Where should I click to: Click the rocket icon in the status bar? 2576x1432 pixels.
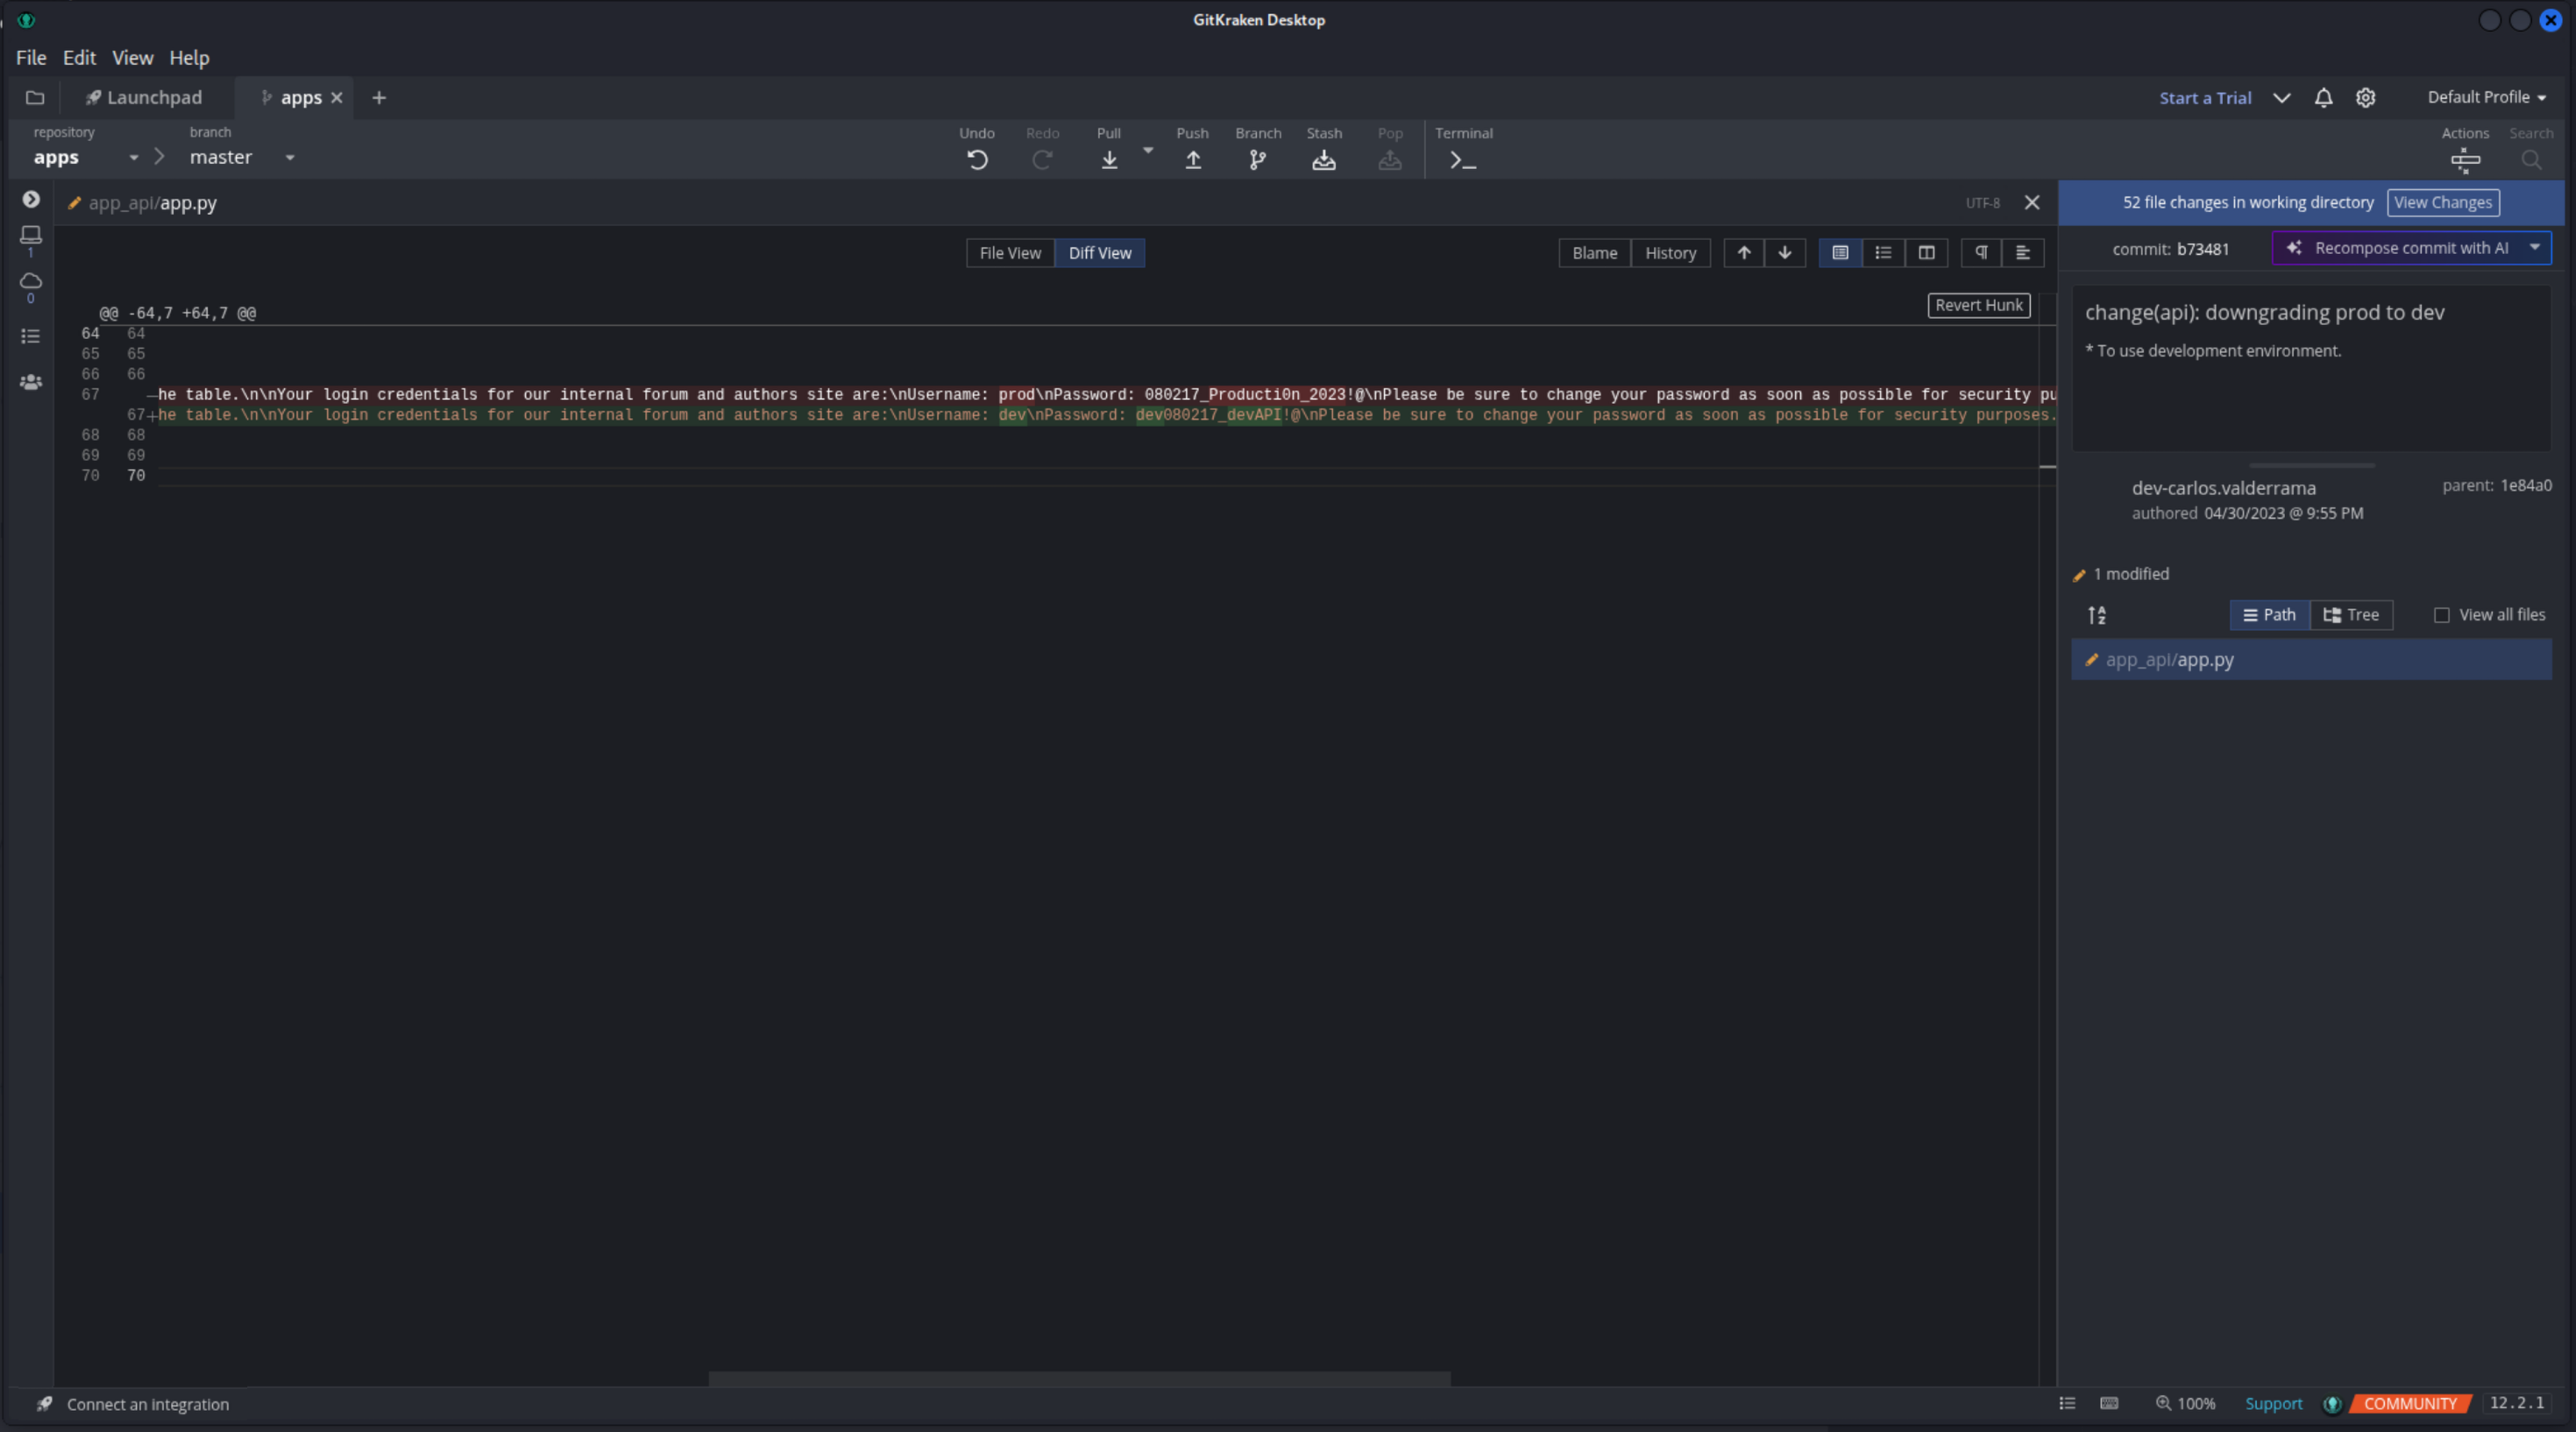(x=44, y=1404)
